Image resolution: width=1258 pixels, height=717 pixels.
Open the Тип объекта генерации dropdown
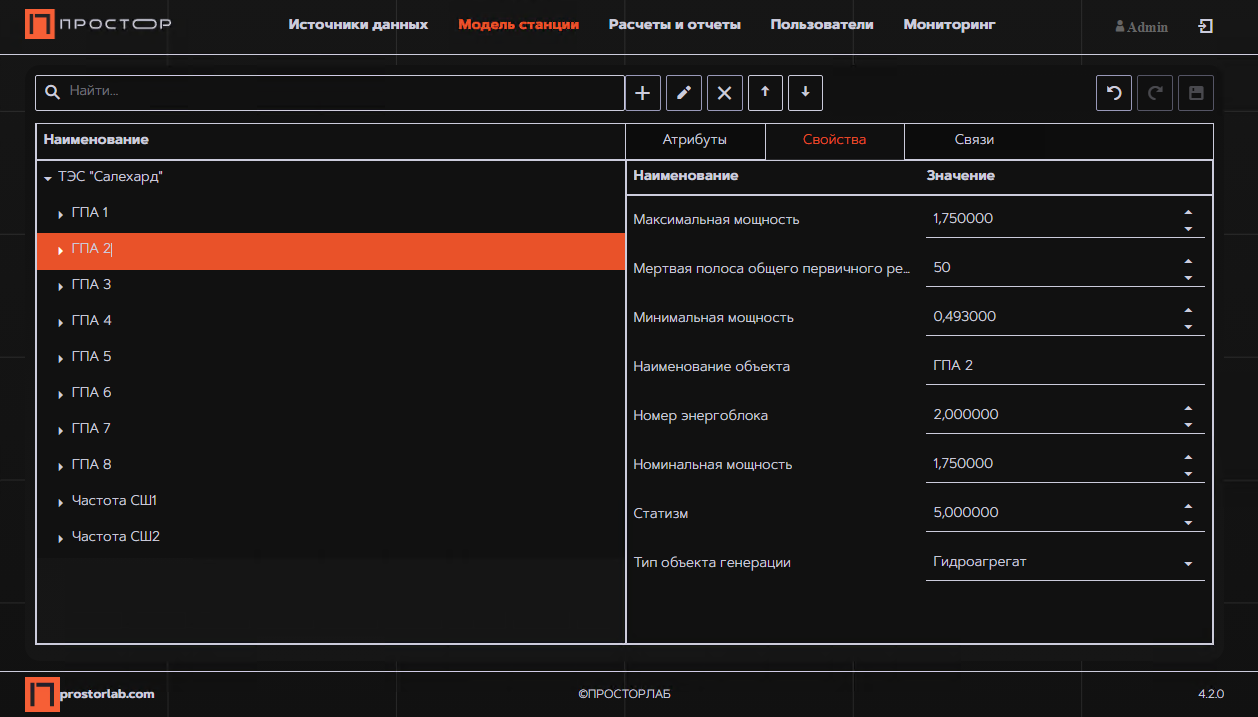[1188, 564]
